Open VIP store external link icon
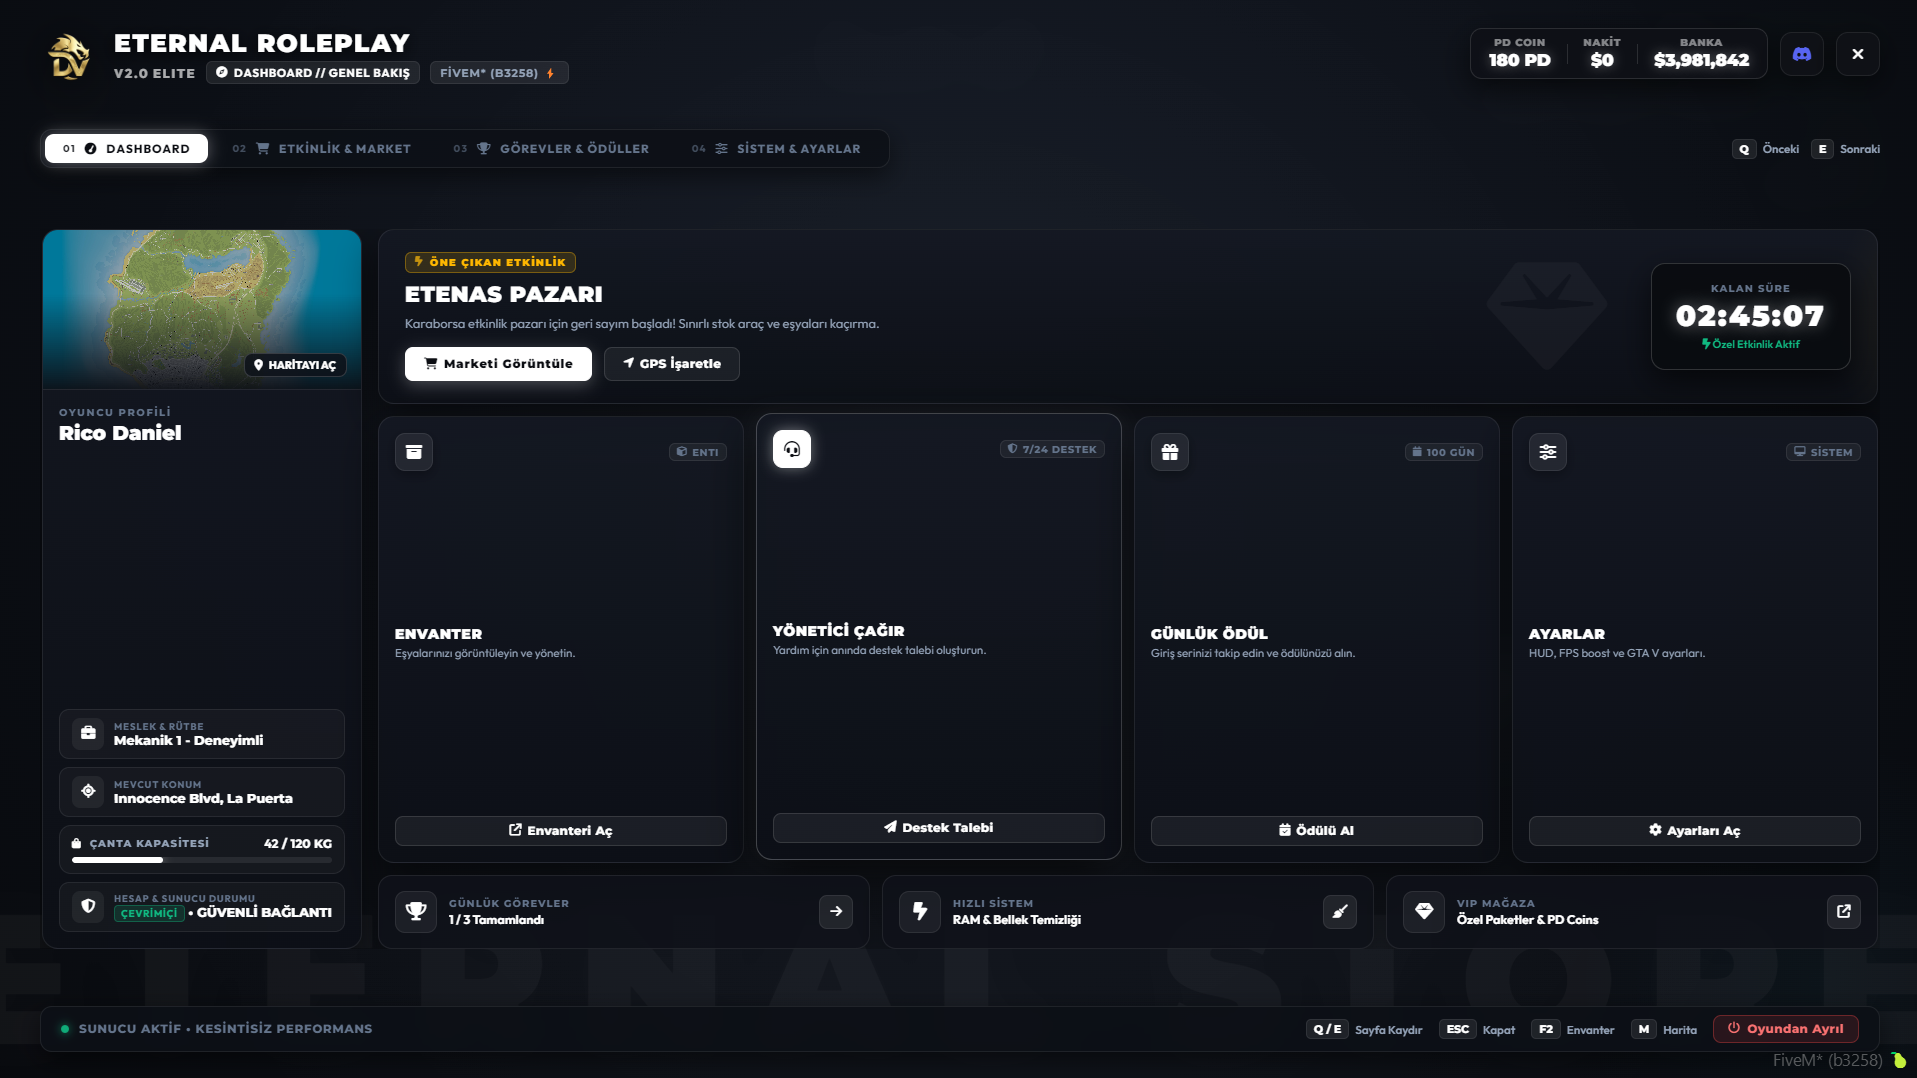The height and width of the screenshot is (1078, 1917). tap(1844, 911)
